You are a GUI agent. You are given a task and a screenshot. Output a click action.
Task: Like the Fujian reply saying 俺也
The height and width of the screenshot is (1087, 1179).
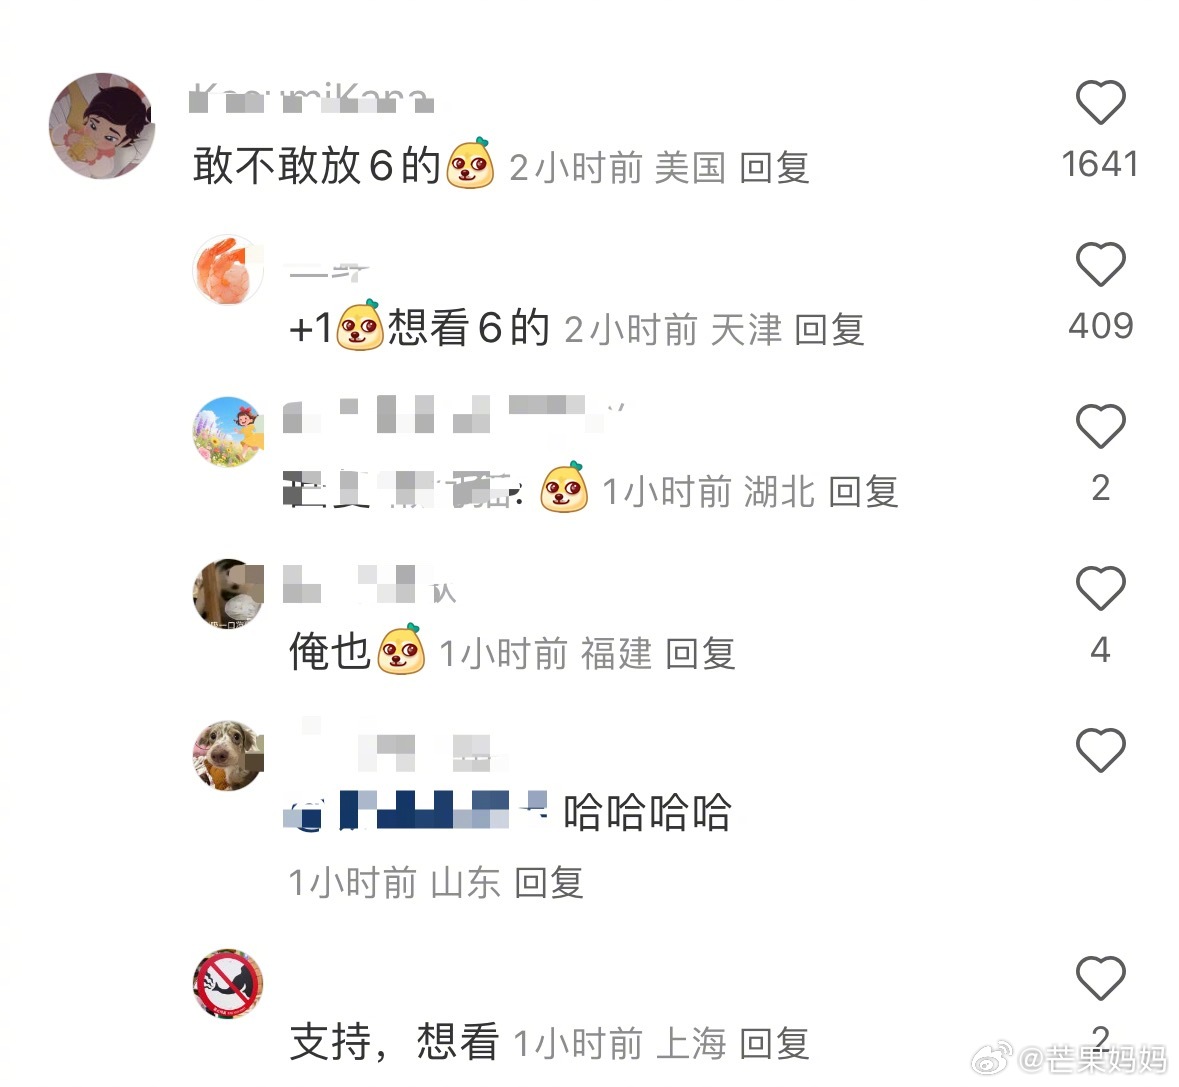point(1100,588)
